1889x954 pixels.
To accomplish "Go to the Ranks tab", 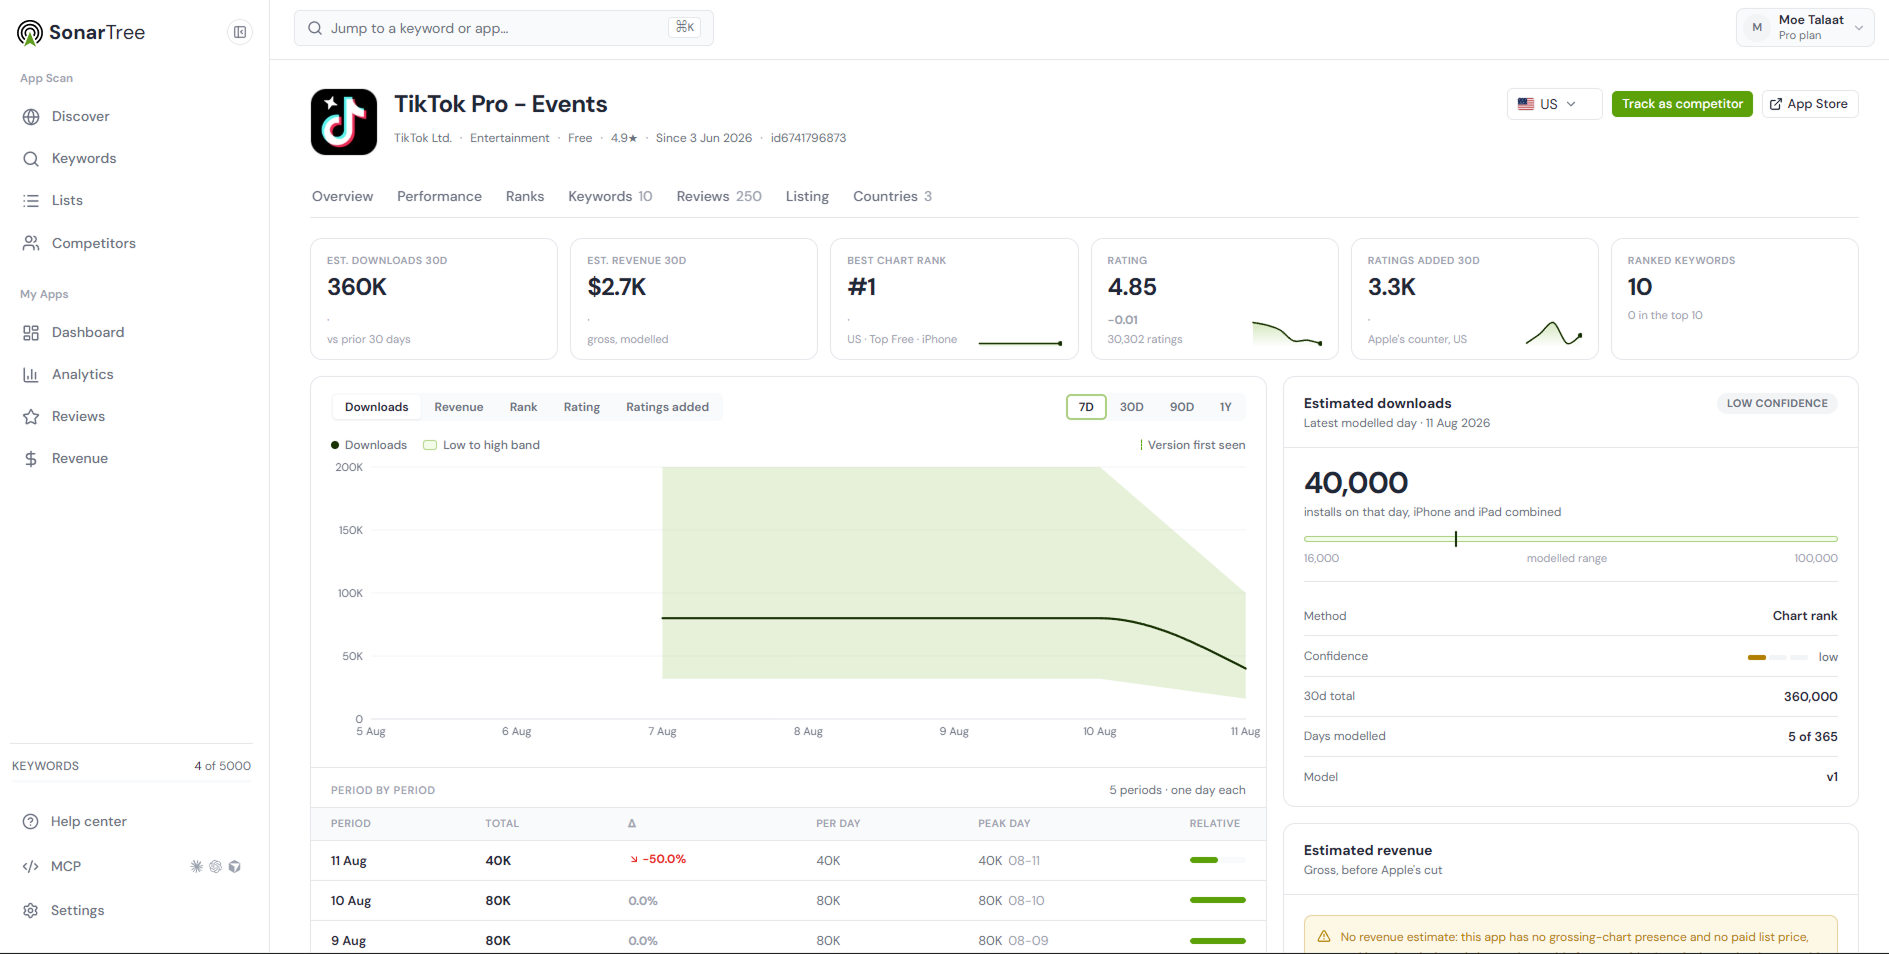I will click(x=525, y=197).
